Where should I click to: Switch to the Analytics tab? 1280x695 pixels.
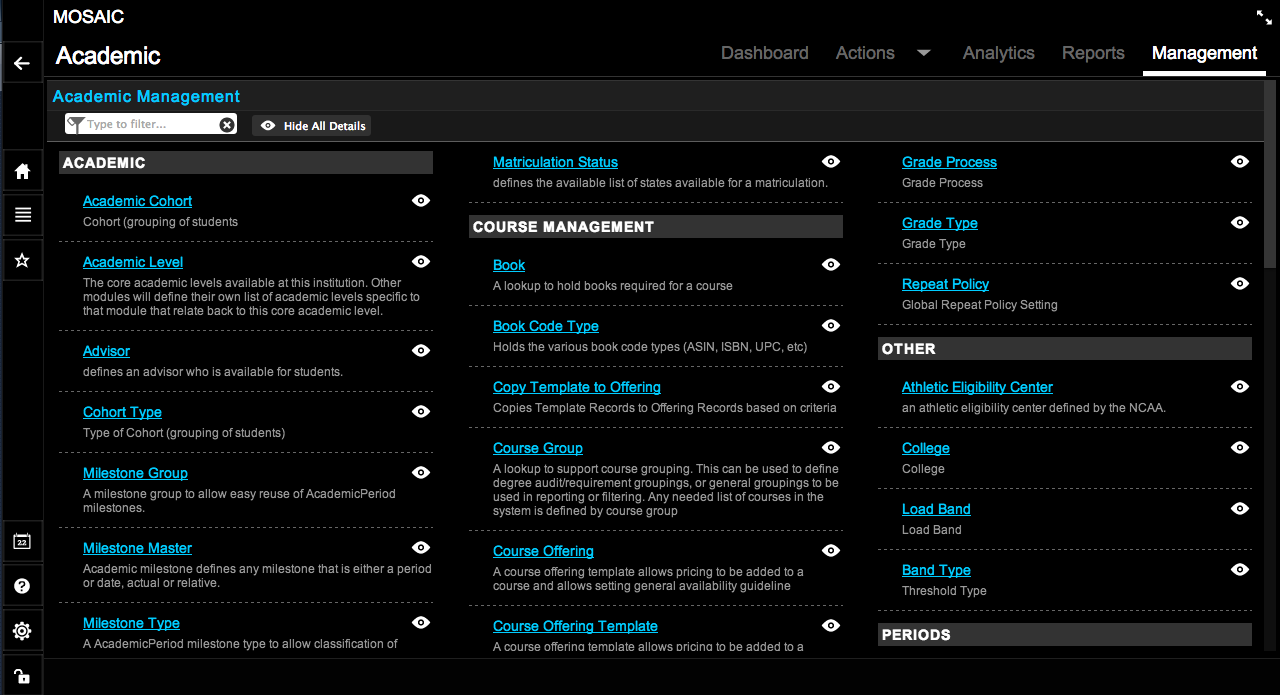click(998, 53)
